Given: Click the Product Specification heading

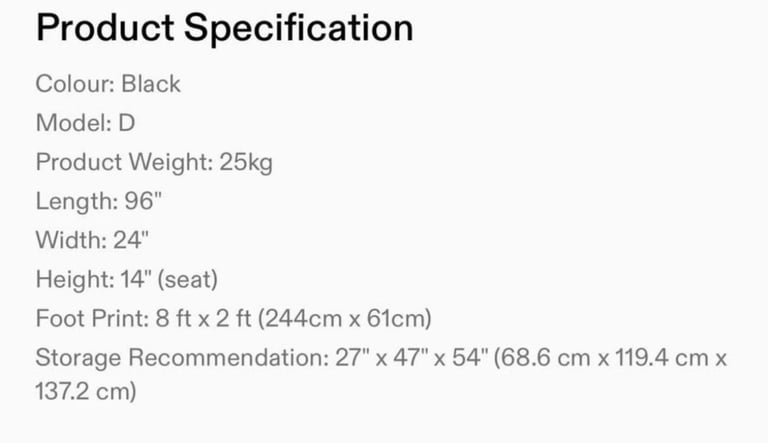Looking at the screenshot, I should [225, 28].
